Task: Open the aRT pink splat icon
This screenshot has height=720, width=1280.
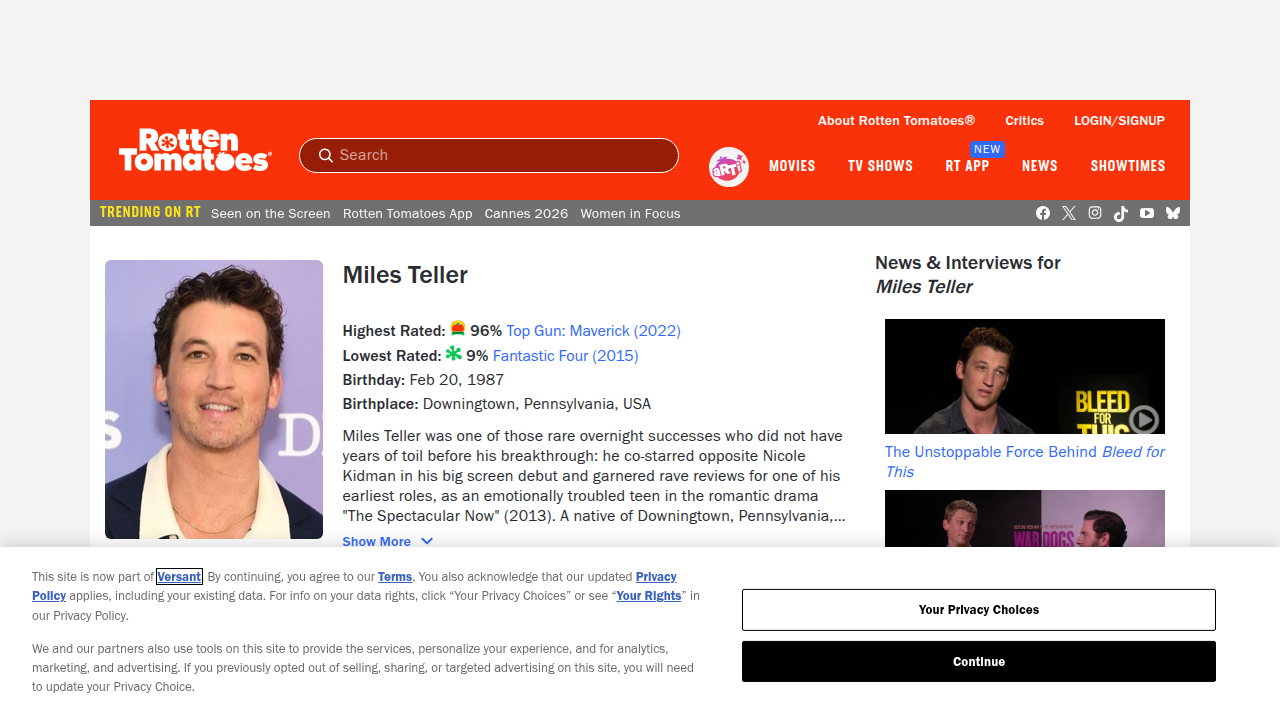Action: tap(729, 167)
